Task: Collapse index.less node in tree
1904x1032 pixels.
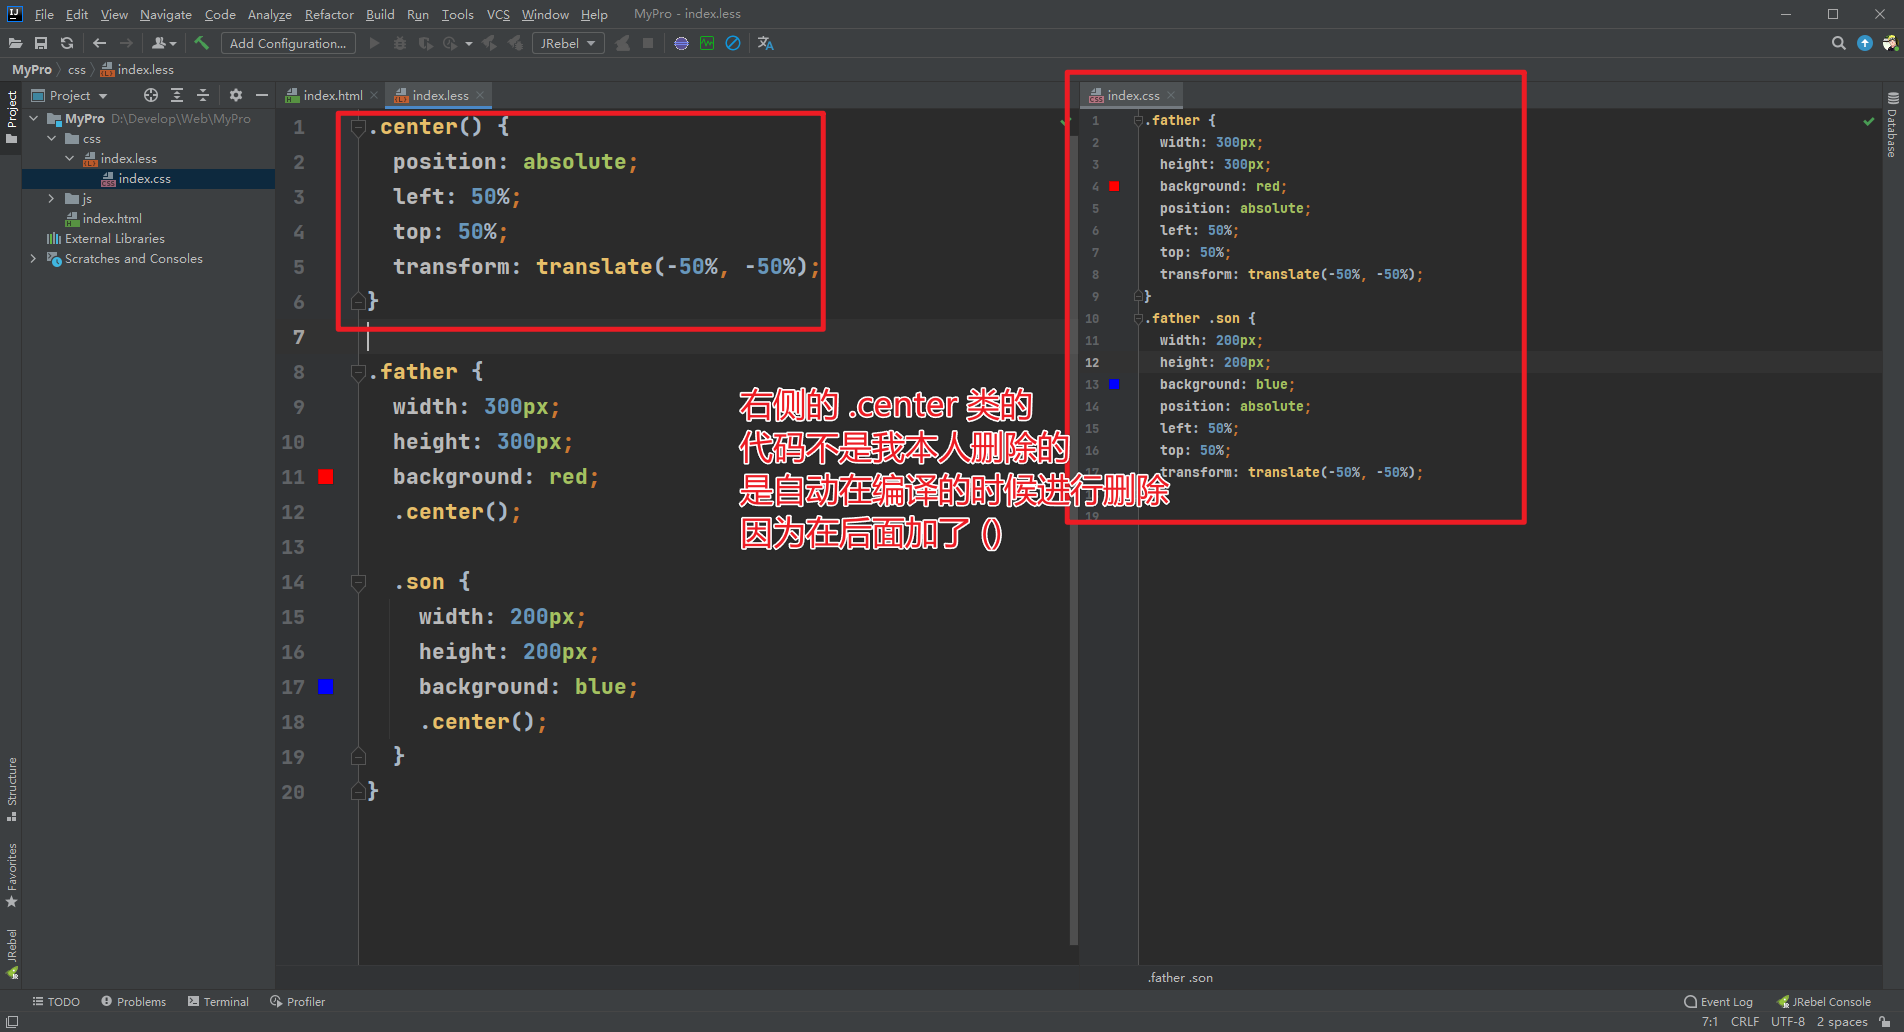Action: [70, 158]
